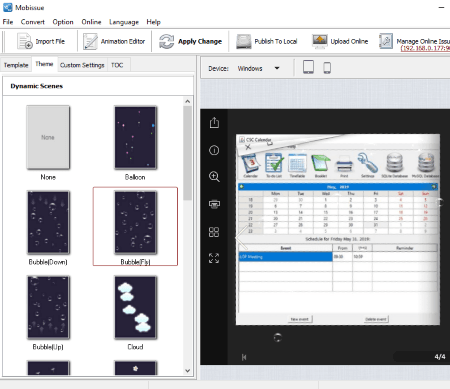Click the print icon in preview sidebar
450x389 pixels.
point(214,204)
